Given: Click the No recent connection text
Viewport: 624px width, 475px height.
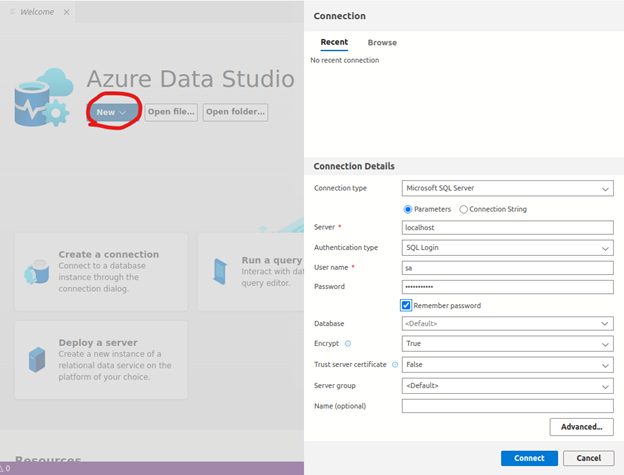Looking at the screenshot, I should [345, 60].
